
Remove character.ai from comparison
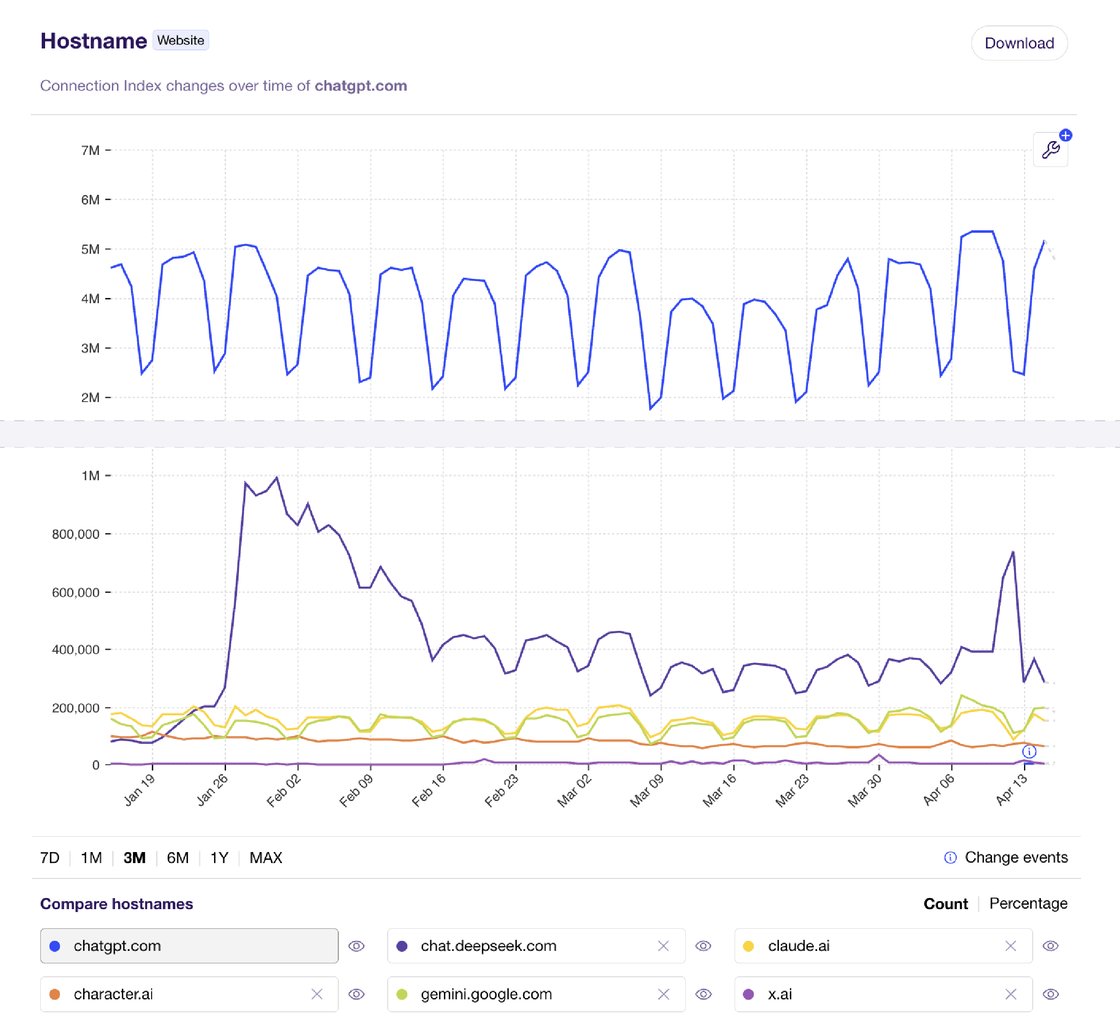pos(316,994)
